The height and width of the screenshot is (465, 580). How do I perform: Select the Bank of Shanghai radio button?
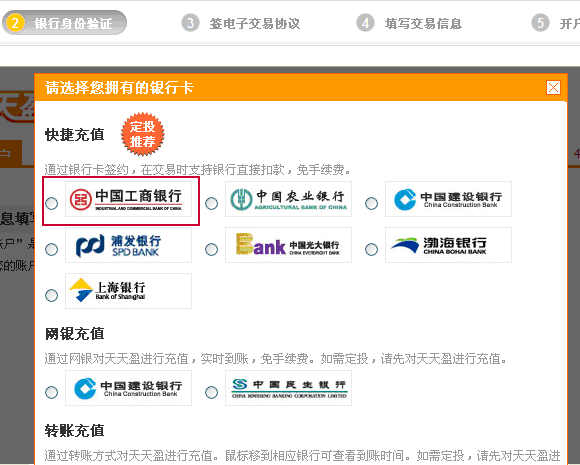tap(51, 295)
